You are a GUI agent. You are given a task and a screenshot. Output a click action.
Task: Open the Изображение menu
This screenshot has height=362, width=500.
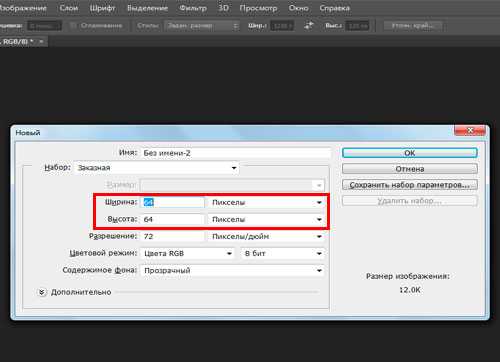click(x=23, y=8)
